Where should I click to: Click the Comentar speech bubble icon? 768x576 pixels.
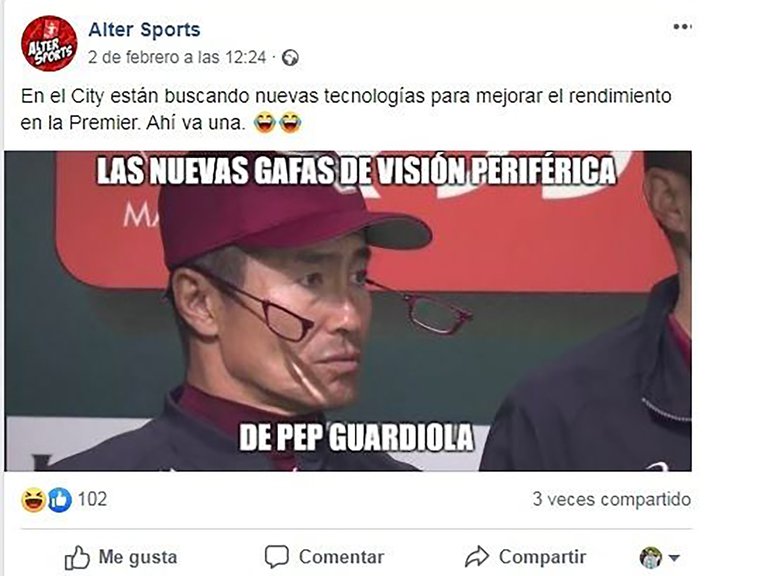[277, 557]
